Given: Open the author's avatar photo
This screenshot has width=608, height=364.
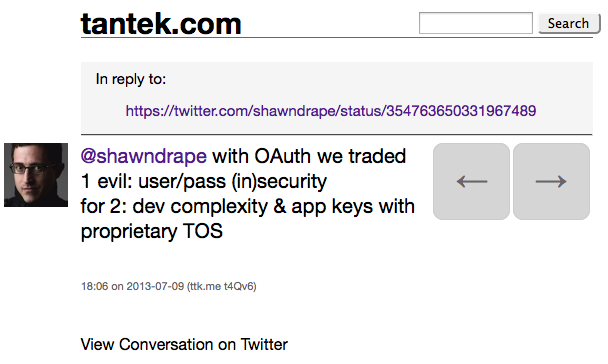Looking at the screenshot, I should 36,175.
